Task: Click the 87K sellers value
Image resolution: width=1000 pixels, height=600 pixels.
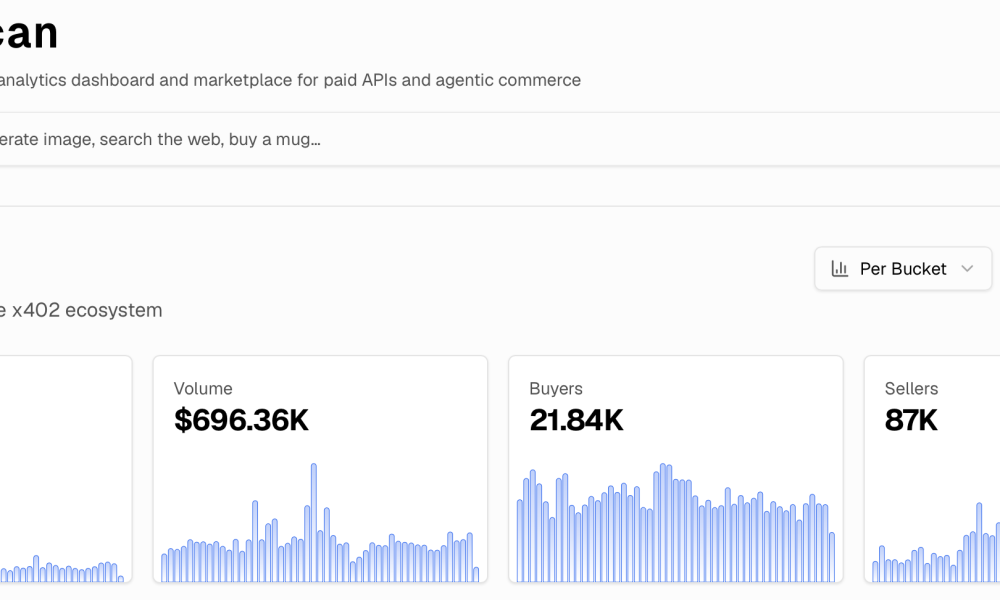Action: pos(911,420)
